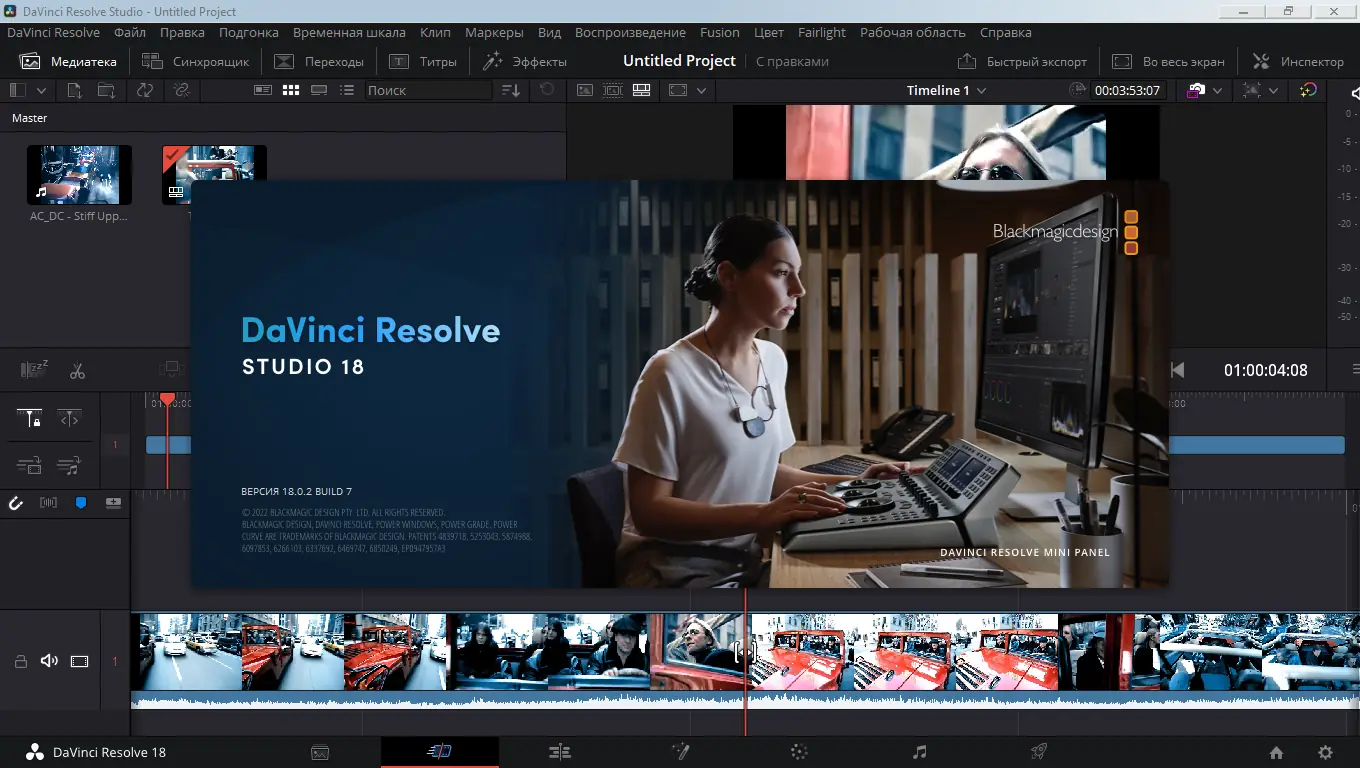1360x768 pixels.
Task: Expand the media pool layout dropdown arrow
Action: click(42, 90)
